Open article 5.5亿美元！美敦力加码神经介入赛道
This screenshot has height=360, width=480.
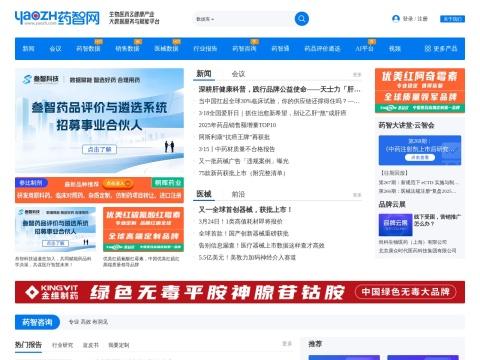tap(247, 257)
